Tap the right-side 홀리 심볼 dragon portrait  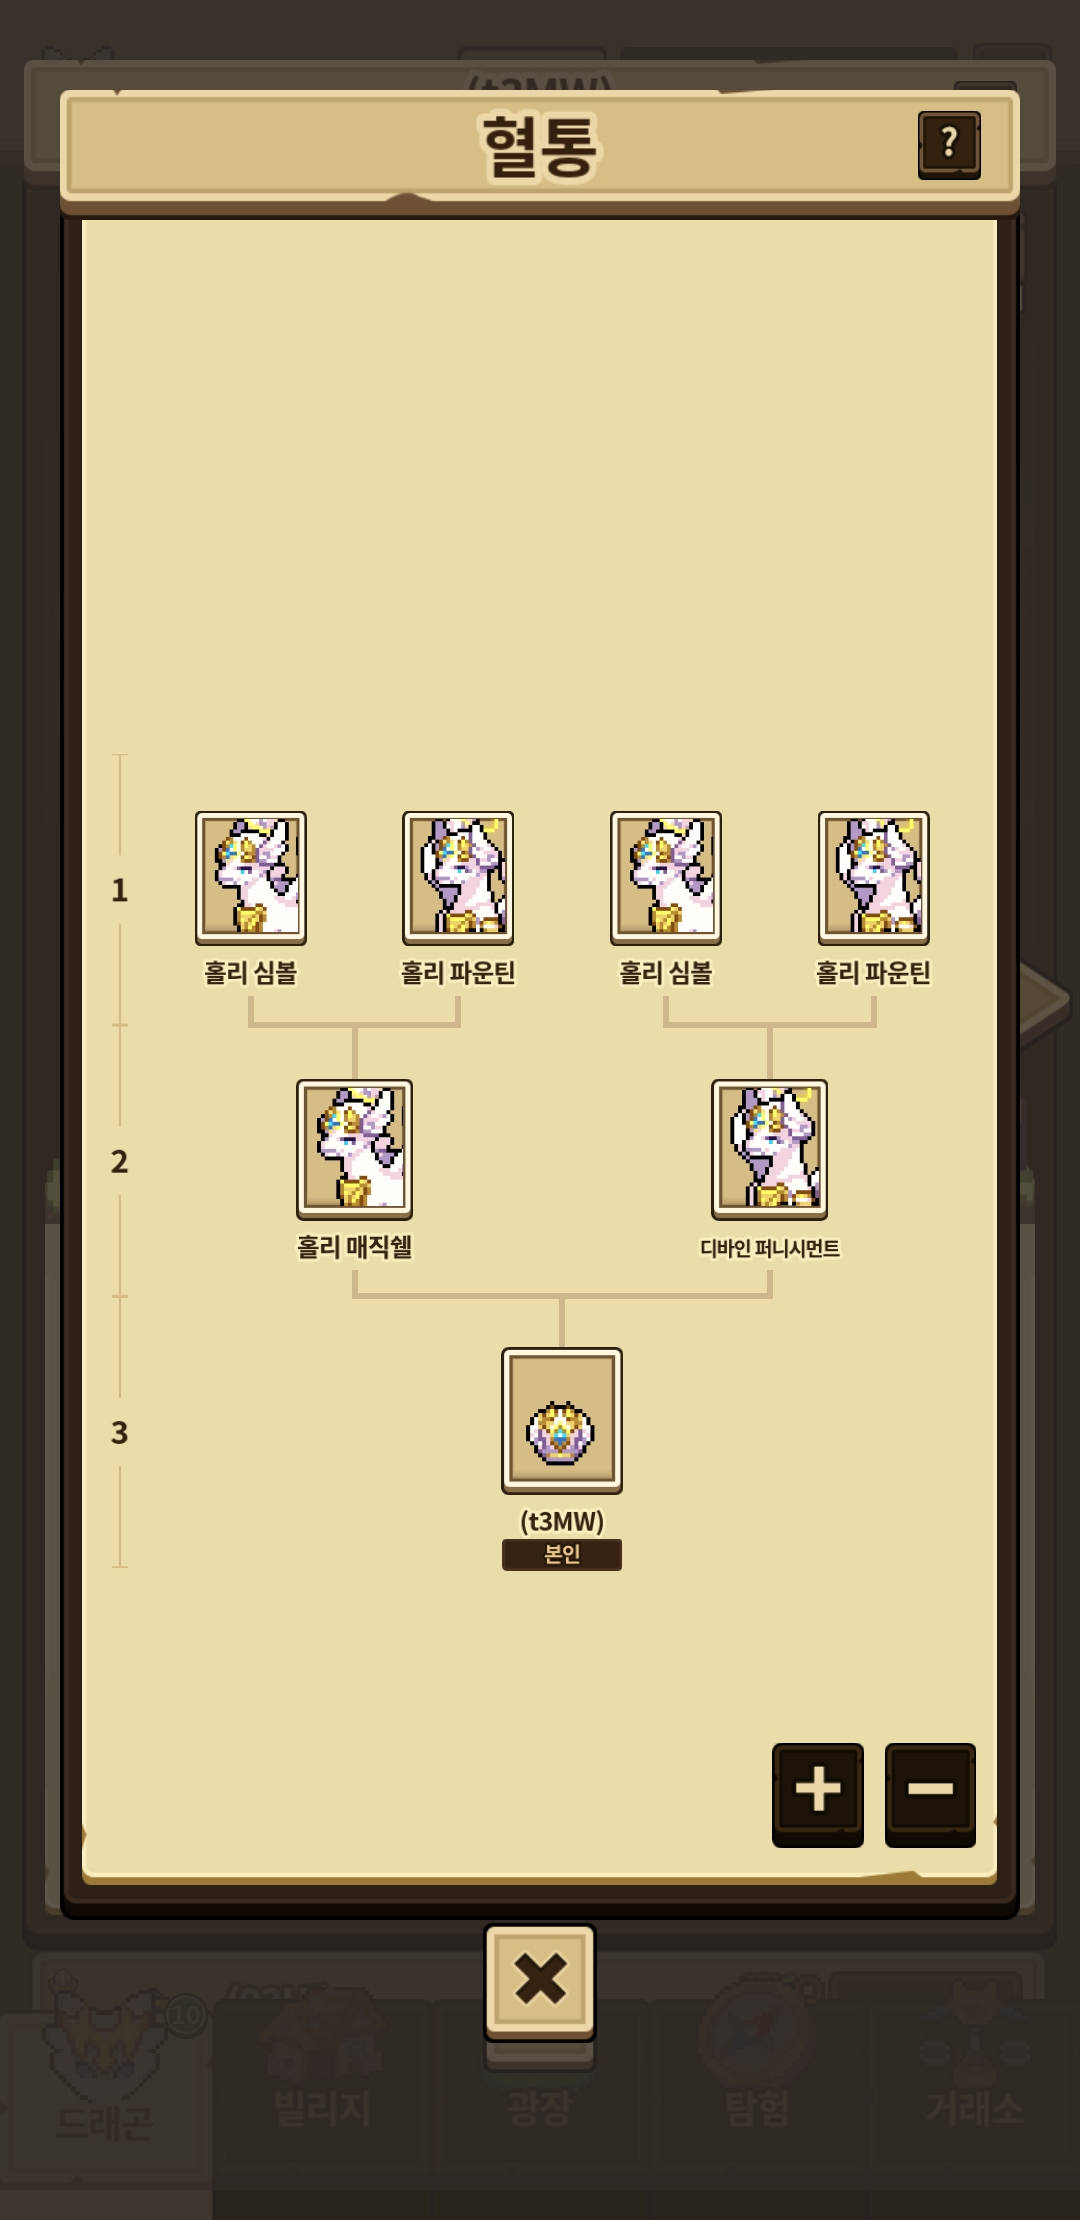pyautogui.click(x=666, y=878)
